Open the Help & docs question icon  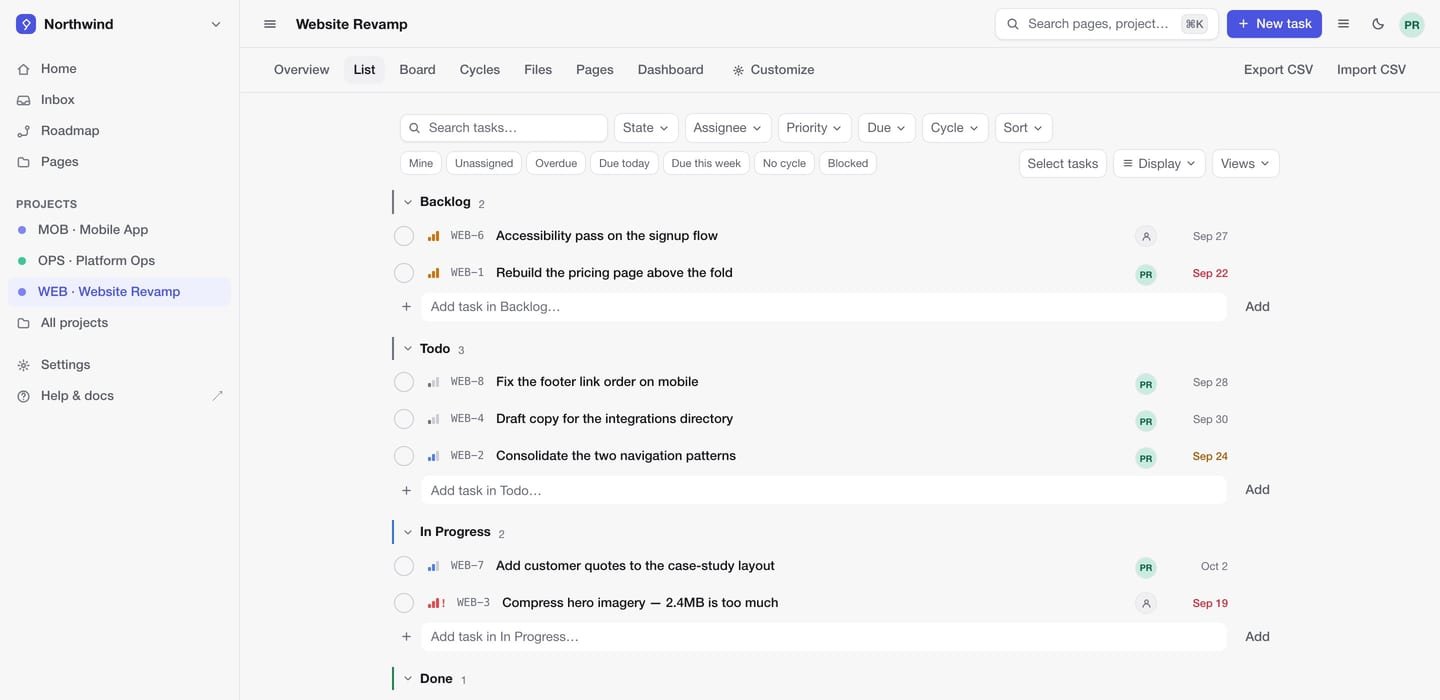pos(24,396)
